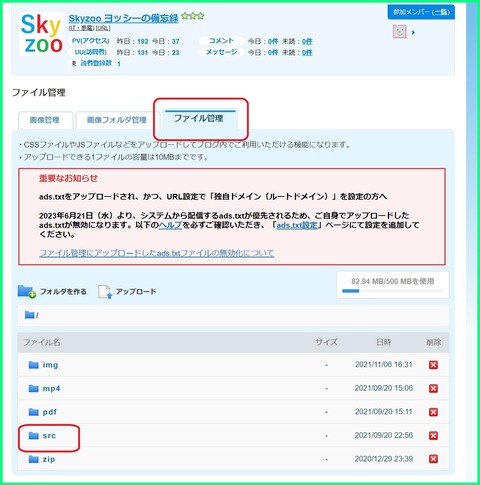The height and width of the screenshot is (485, 480).
Task: Open the zip folder name
Action: click(x=49, y=459)
